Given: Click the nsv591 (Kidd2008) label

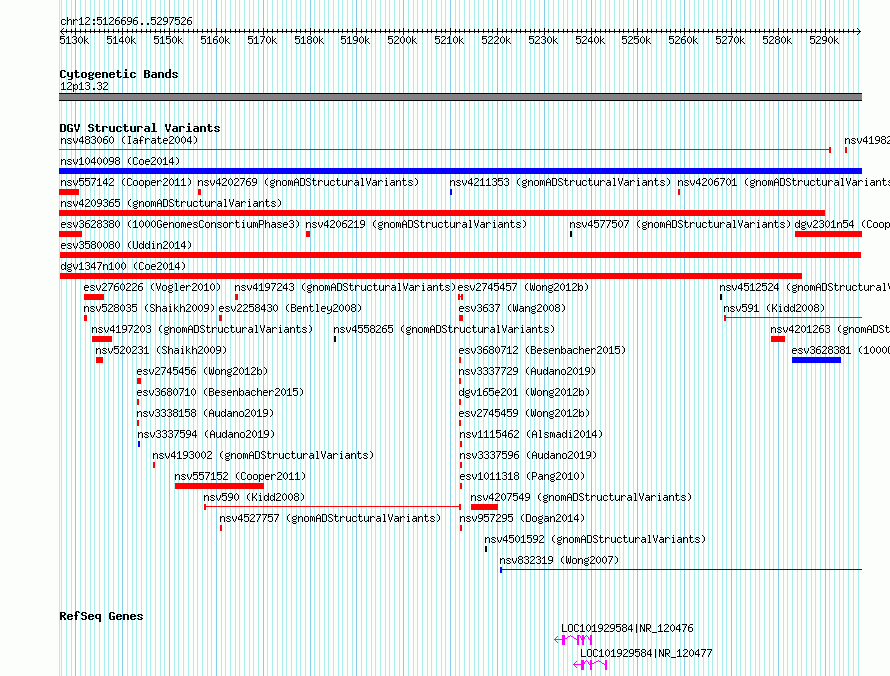Looking at the screenshot, I should (x=774, y=308).
